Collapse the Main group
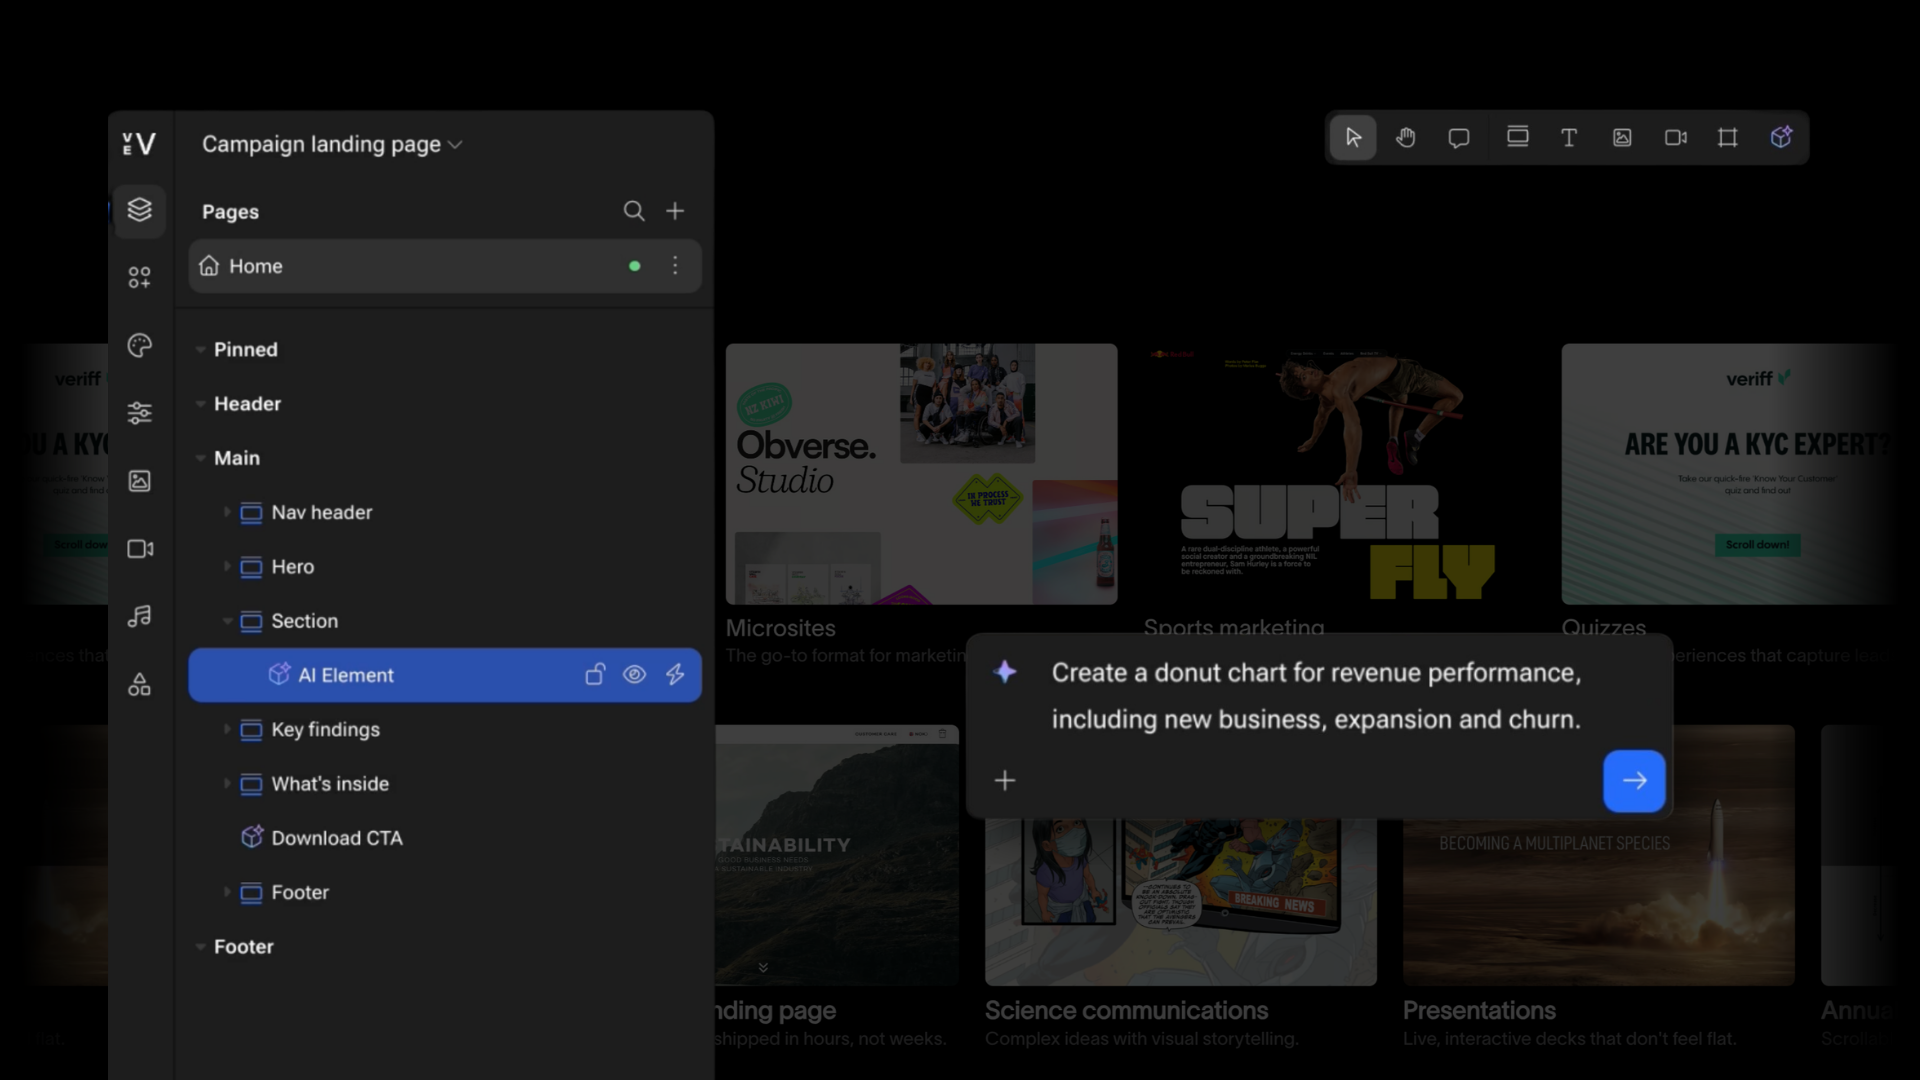The width and height of the screenshot is (1920, 1080). point(200,458)
